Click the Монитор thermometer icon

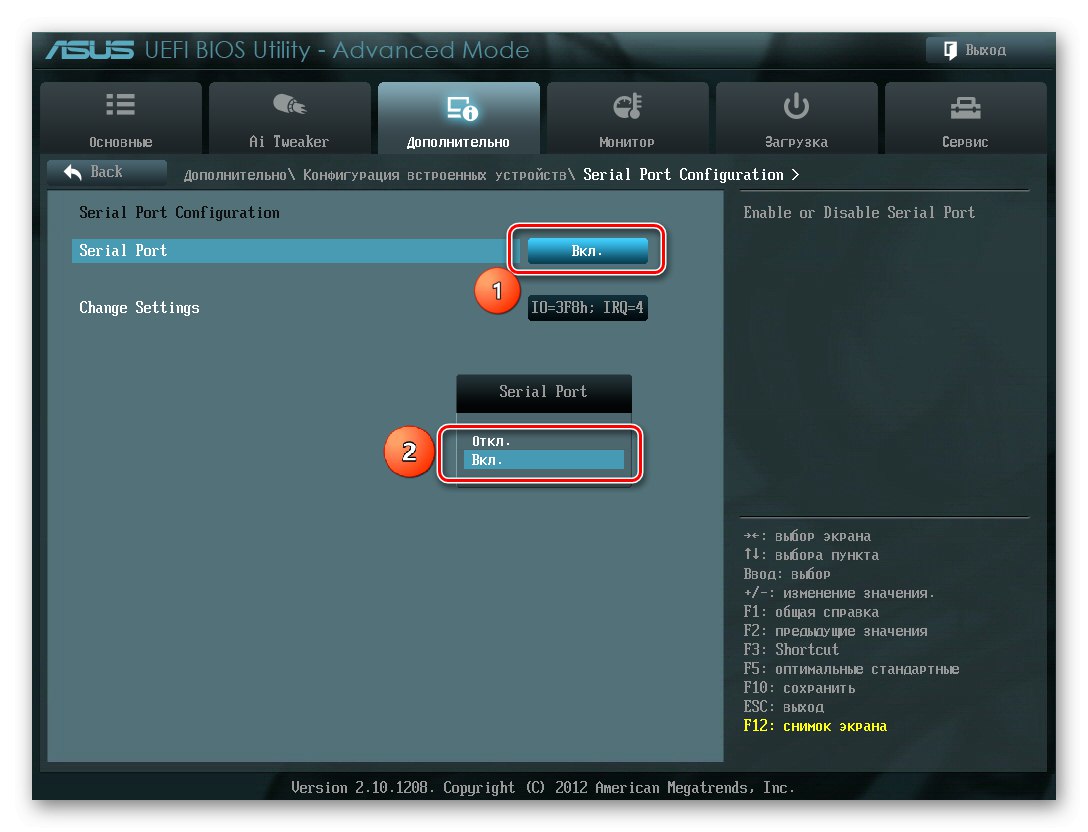point(627,105)
